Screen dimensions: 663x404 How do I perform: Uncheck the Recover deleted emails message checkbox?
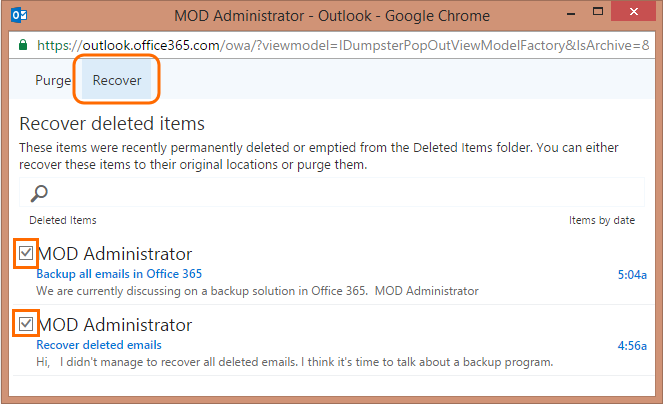click(26, 324)
